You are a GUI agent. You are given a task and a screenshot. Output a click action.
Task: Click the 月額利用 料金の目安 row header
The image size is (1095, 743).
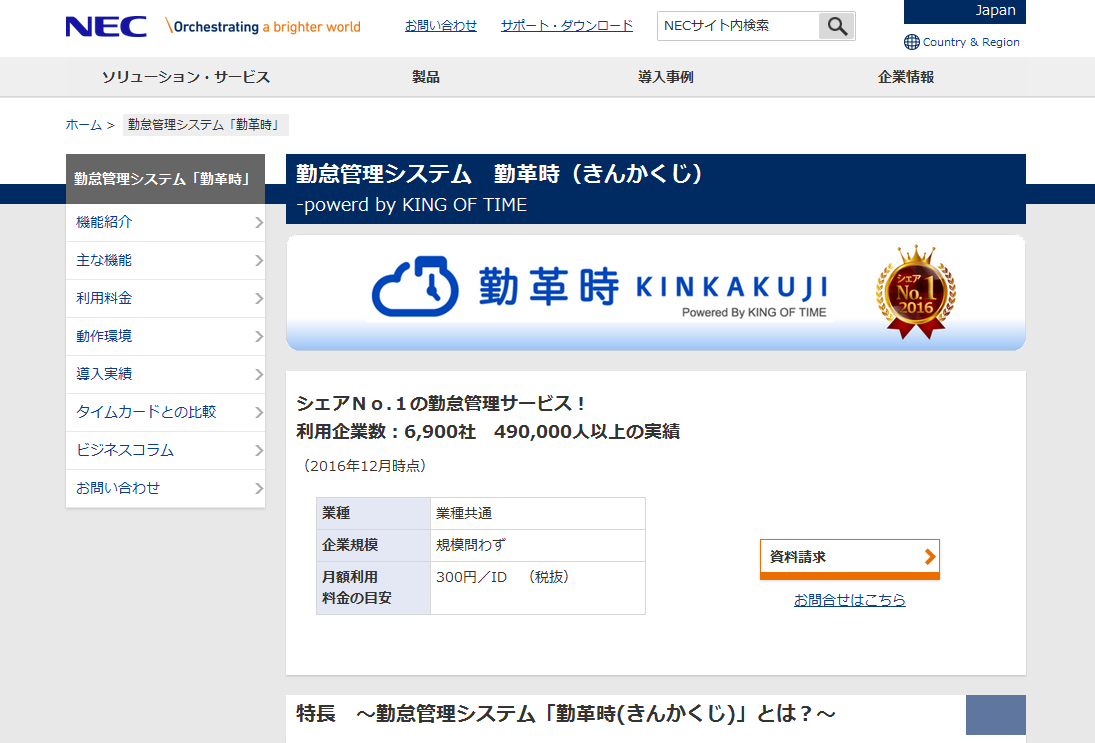click(374, 588)
